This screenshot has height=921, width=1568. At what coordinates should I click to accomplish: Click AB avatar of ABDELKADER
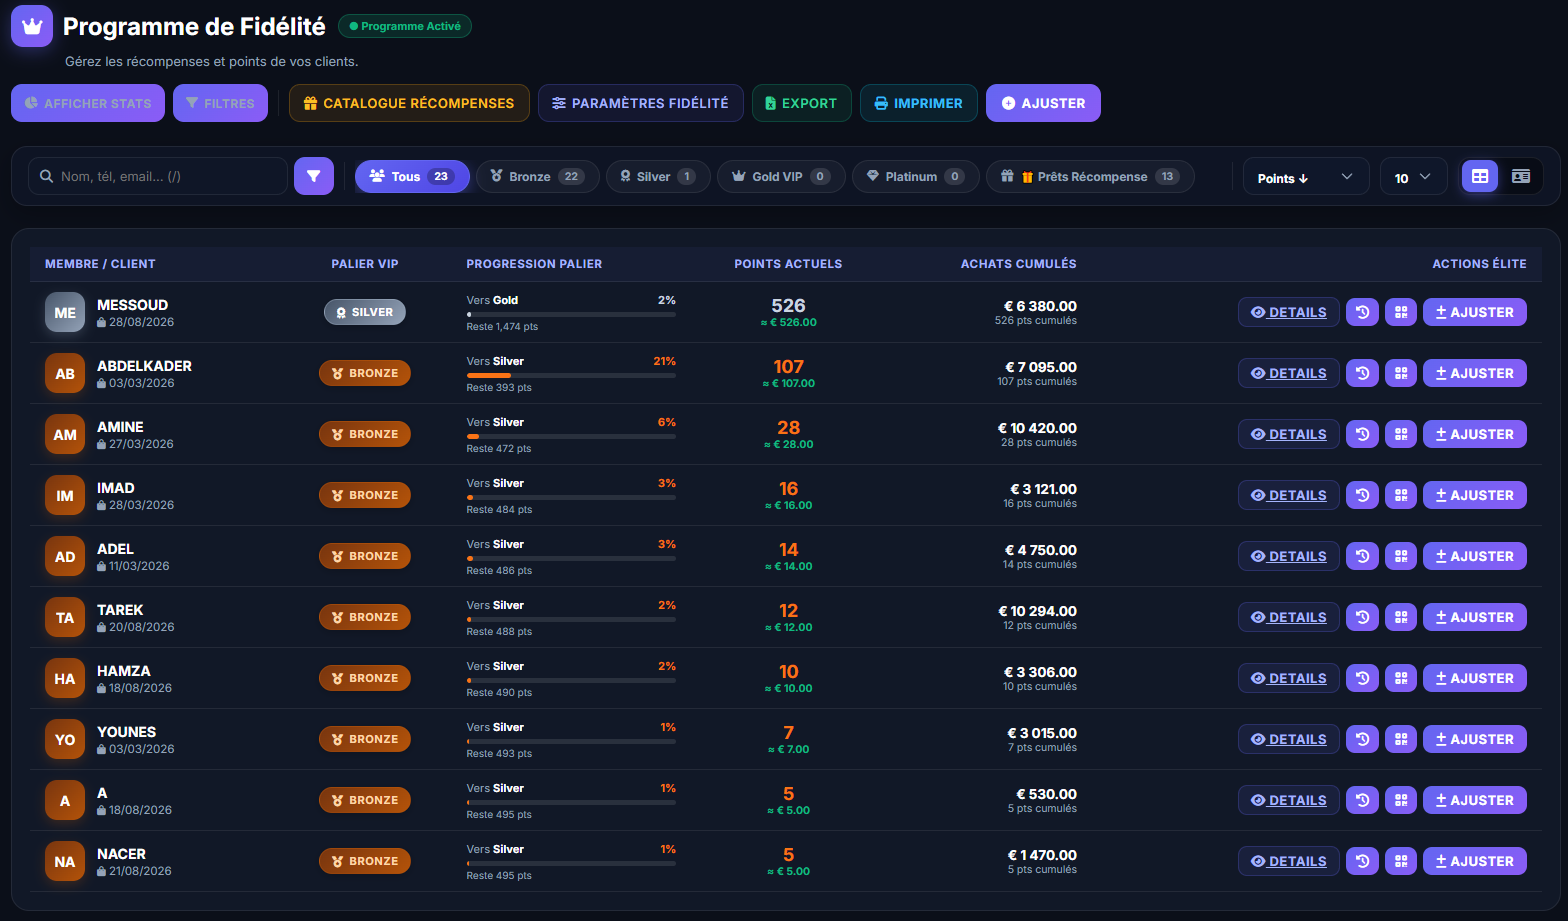click(65, 373)
